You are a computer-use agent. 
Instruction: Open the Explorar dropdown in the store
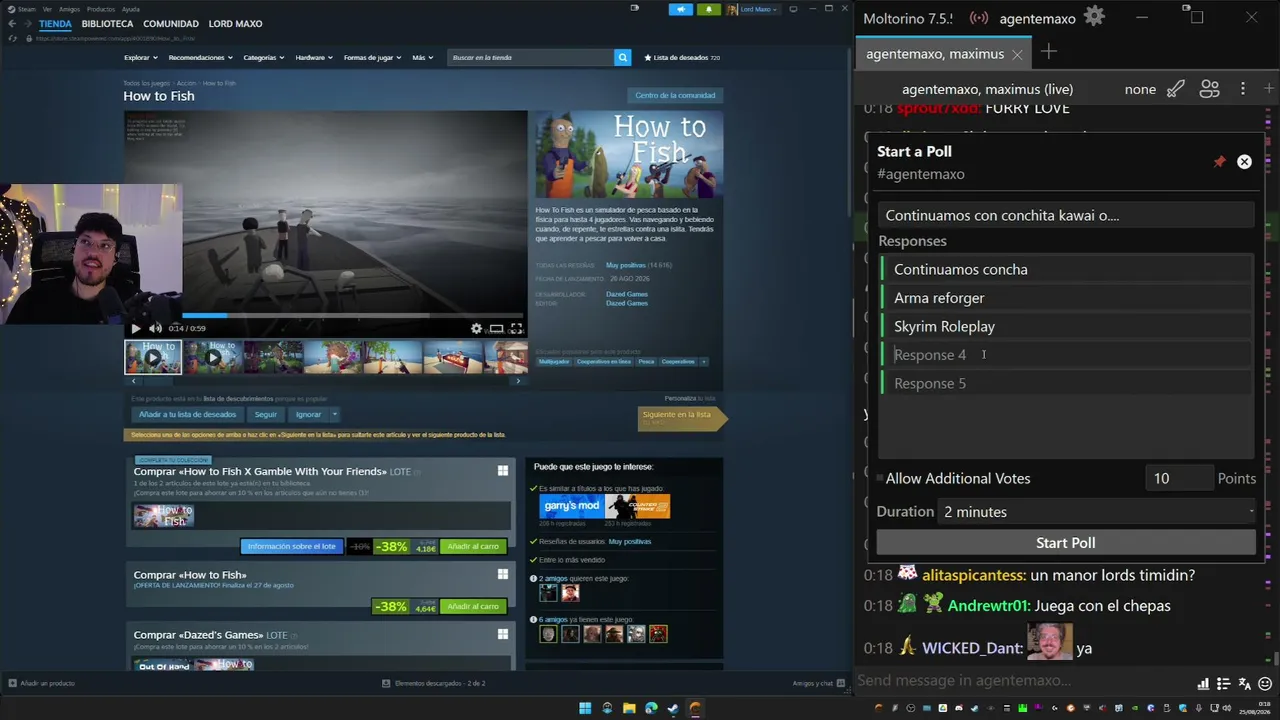point(140,58)
